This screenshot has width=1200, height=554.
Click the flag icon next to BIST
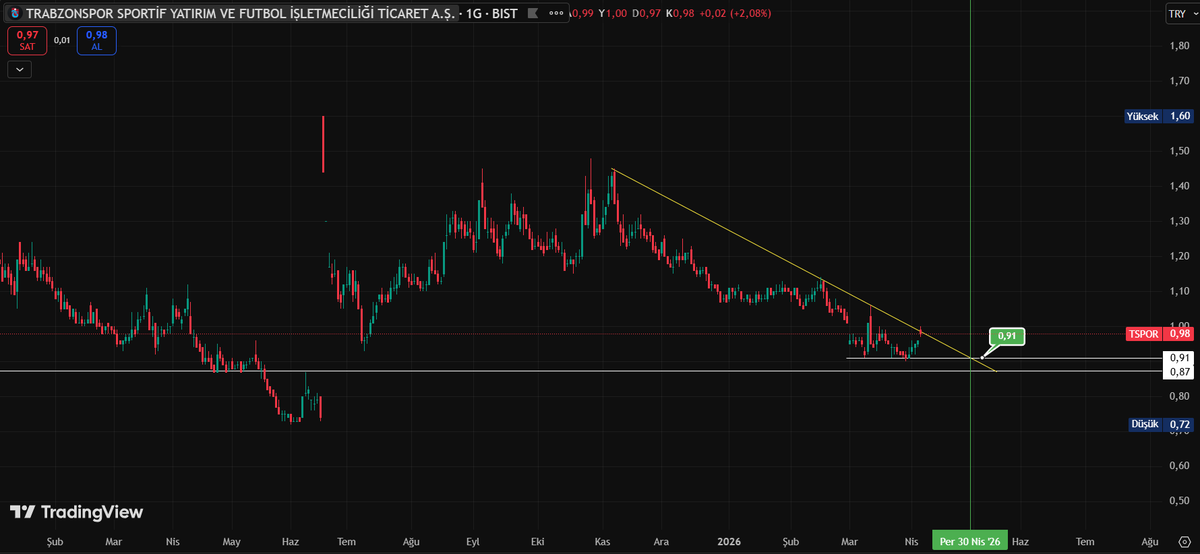pos(532,14)
